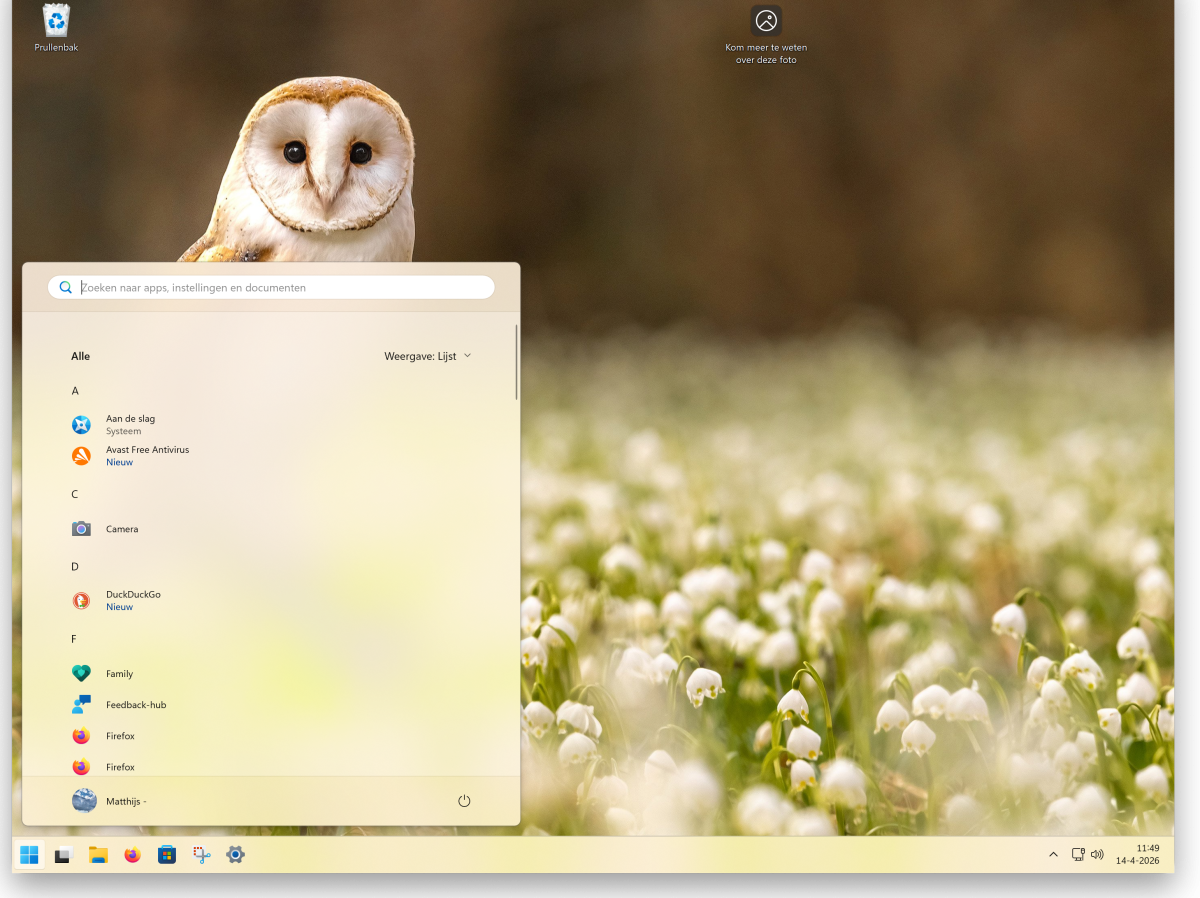
Task: Open the Matthijs user account menu
Action: pos(110,801)
